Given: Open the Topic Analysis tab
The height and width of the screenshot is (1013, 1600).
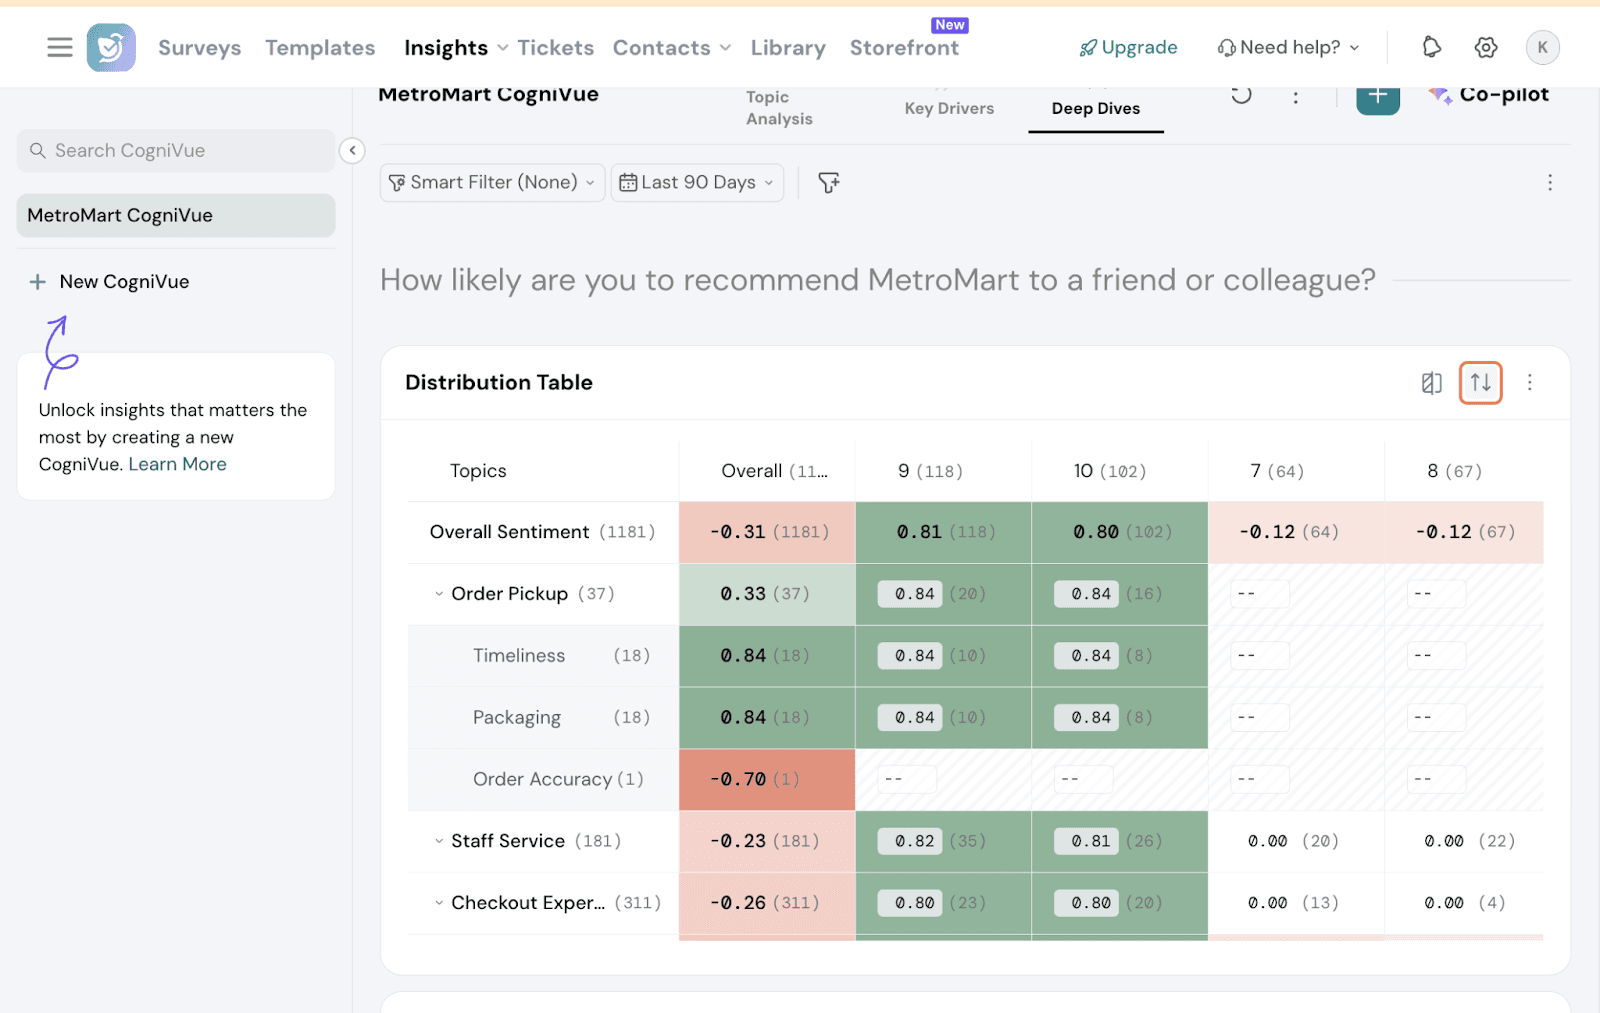Looking at the screenshot, I should pyautogui.click(x=779, y=108).
